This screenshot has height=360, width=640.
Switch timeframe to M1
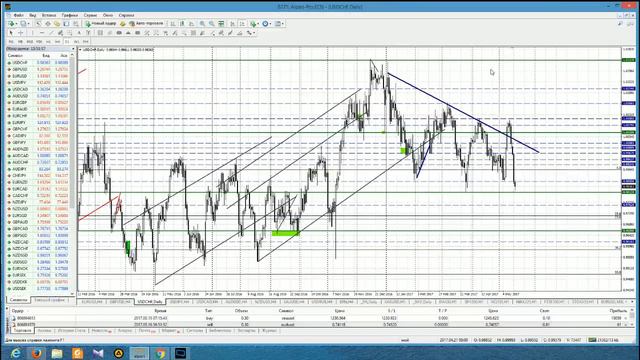(x=11, y=42)
